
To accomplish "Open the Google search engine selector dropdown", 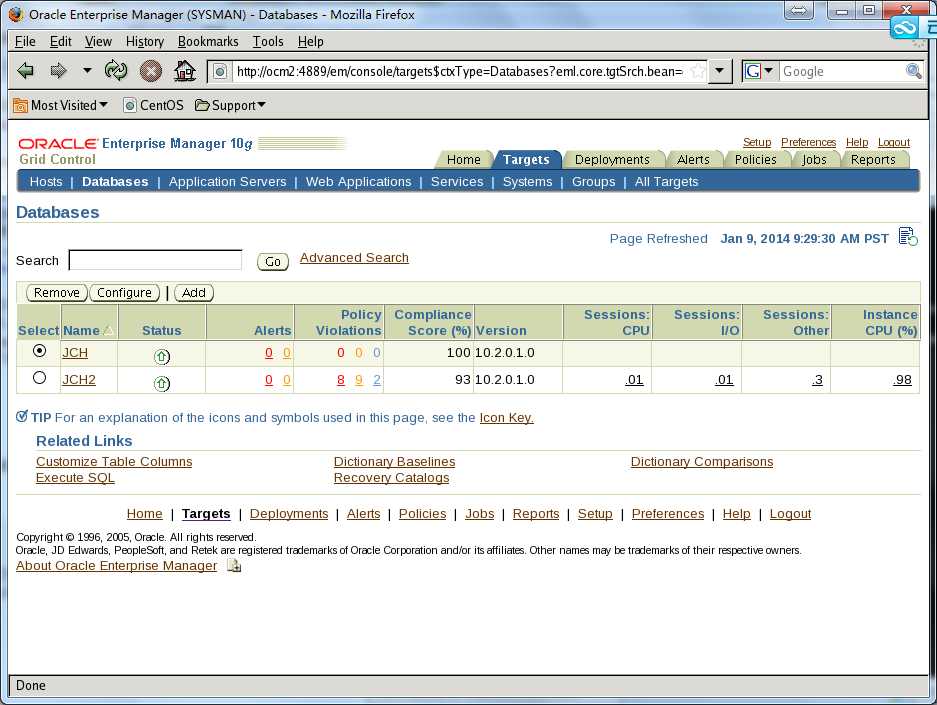I will pos(759,71).
